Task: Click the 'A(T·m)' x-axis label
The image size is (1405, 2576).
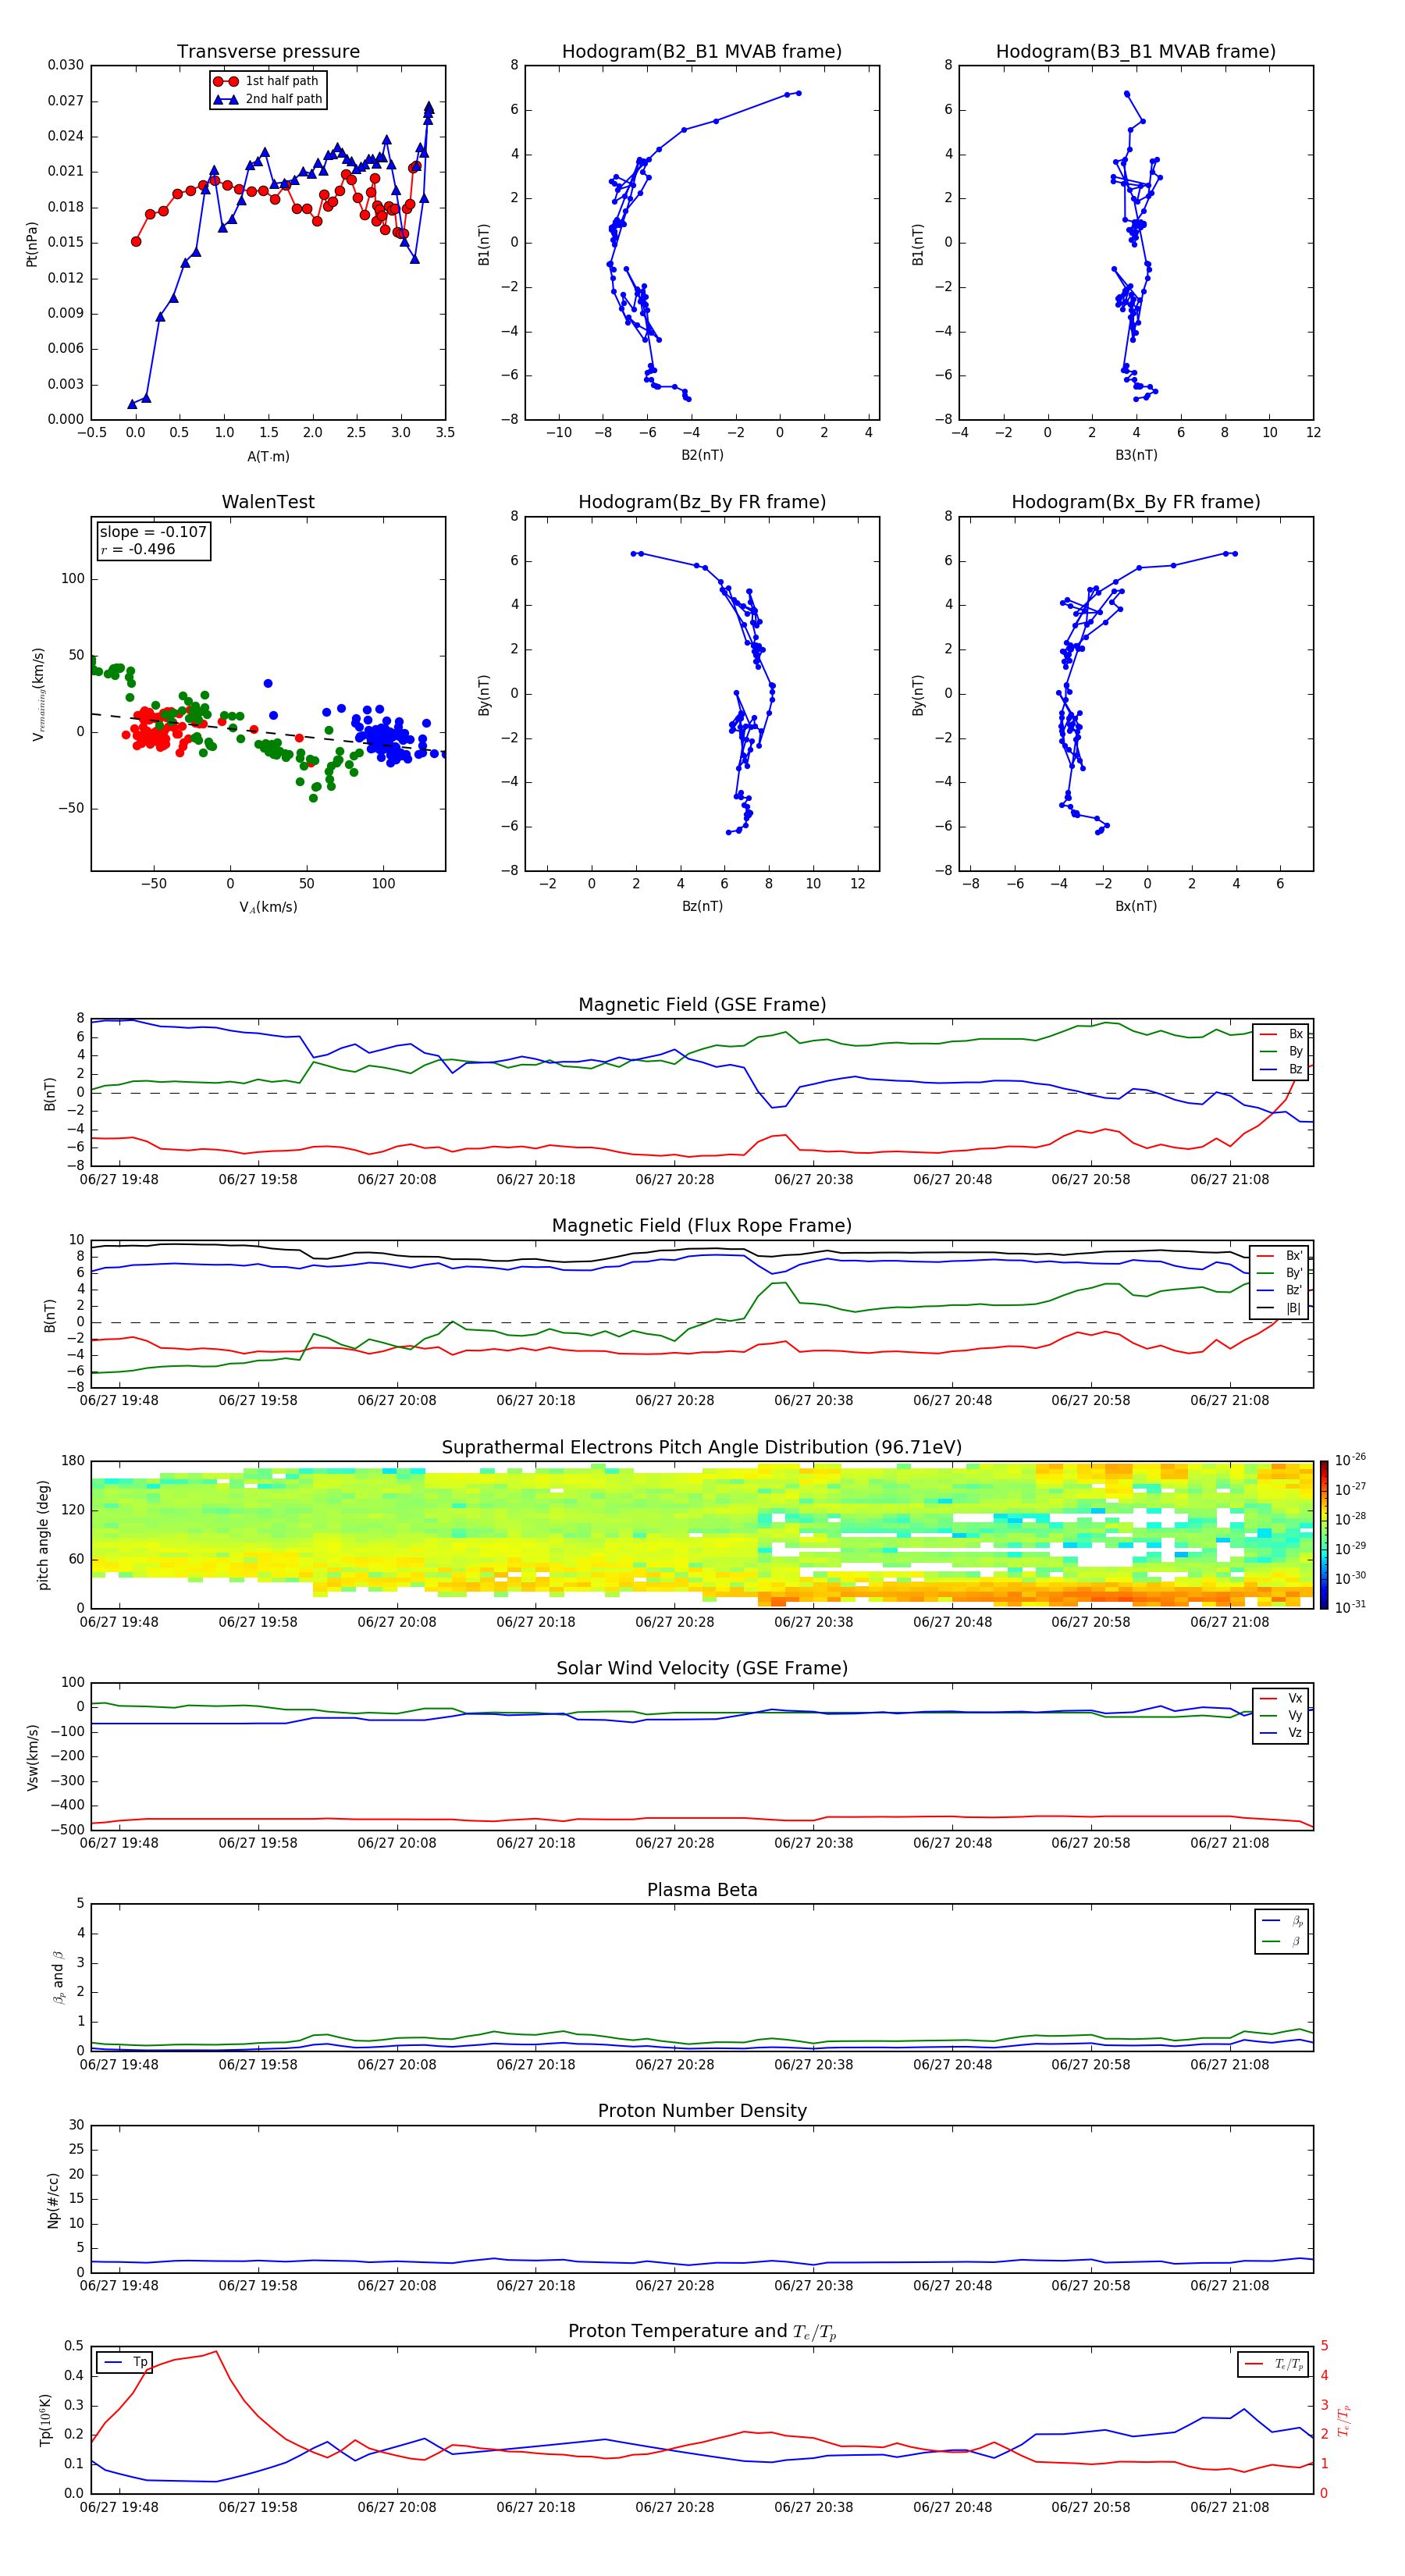Action: tap(268, 457)
